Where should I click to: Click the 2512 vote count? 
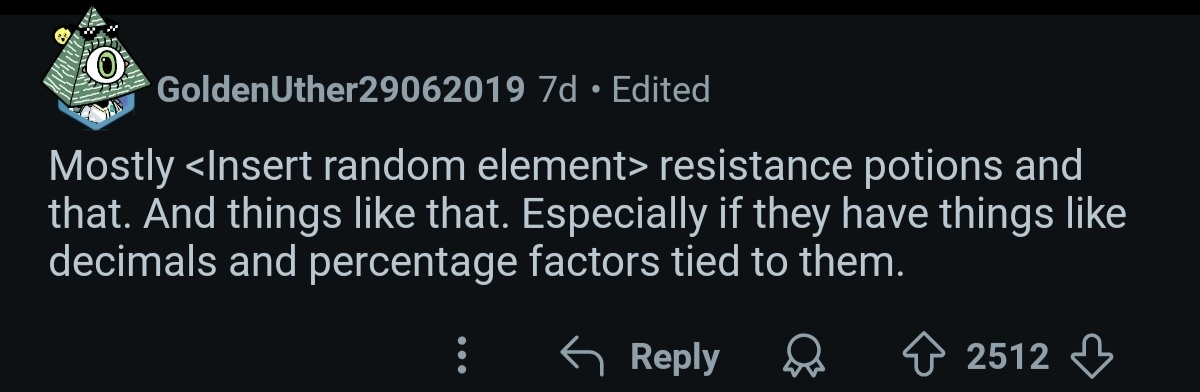1008,357
